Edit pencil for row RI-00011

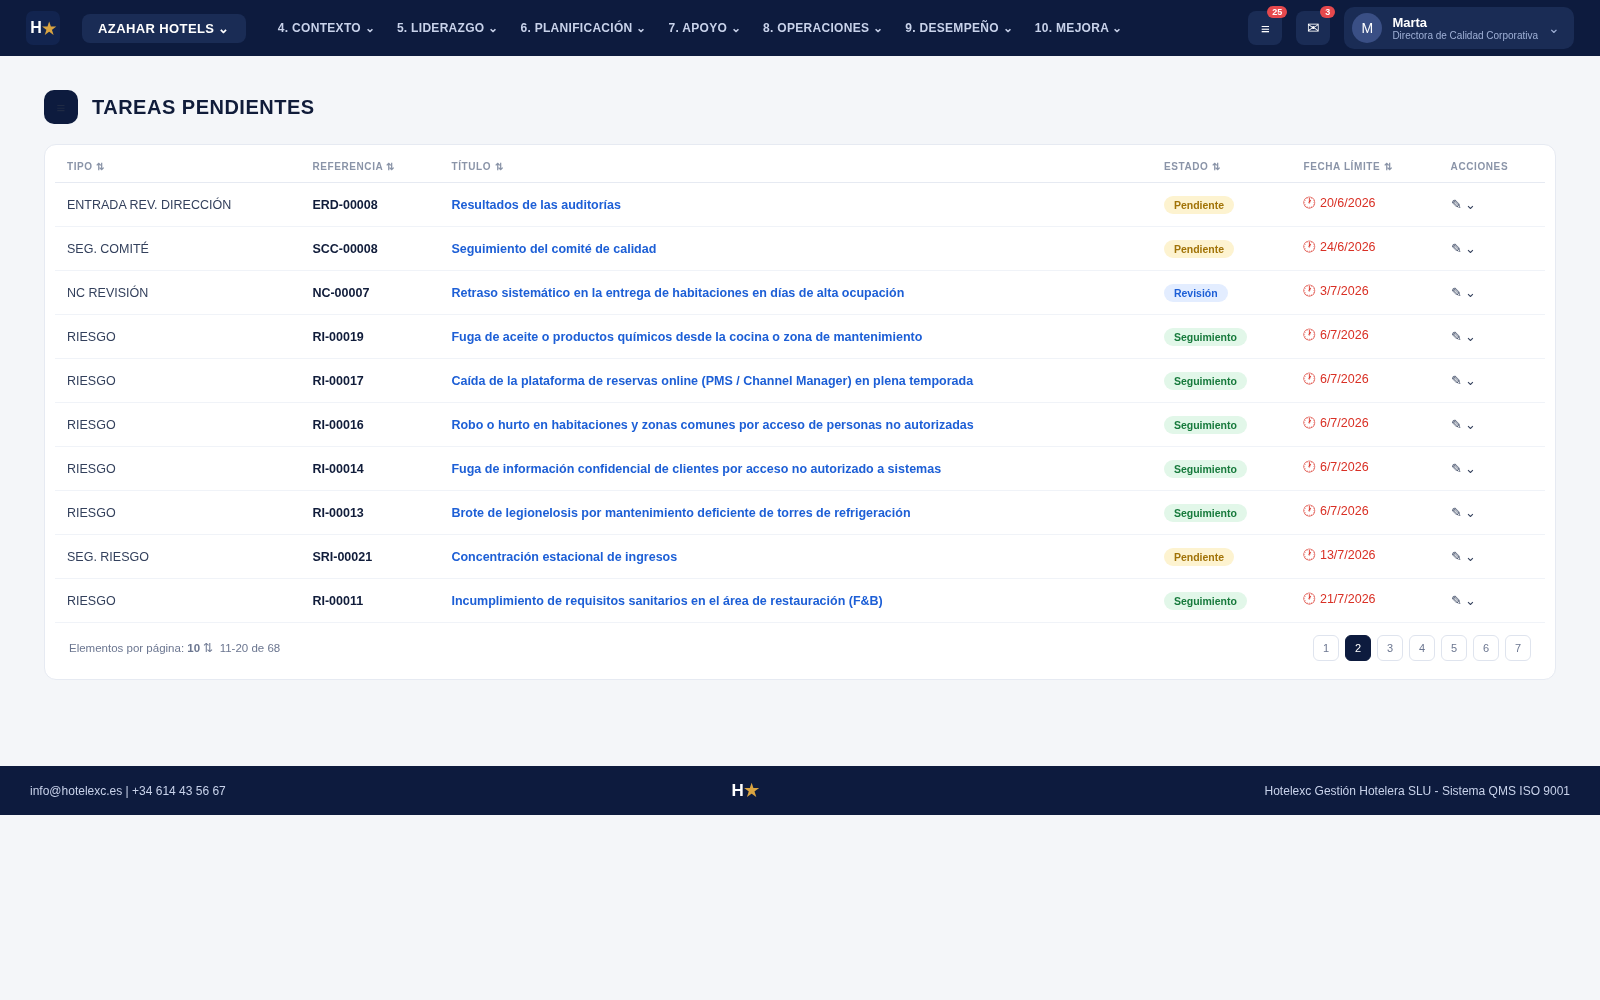click(1456, 601)
